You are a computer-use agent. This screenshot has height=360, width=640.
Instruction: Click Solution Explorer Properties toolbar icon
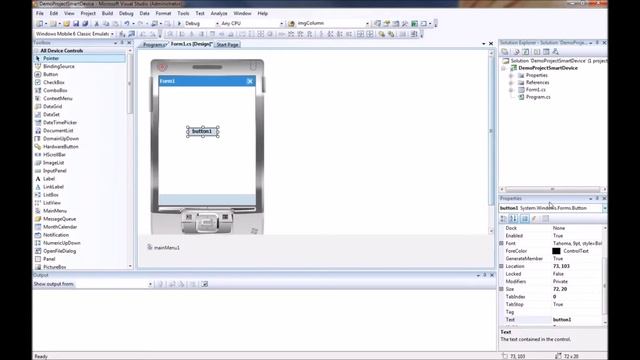tap(505, 52)
